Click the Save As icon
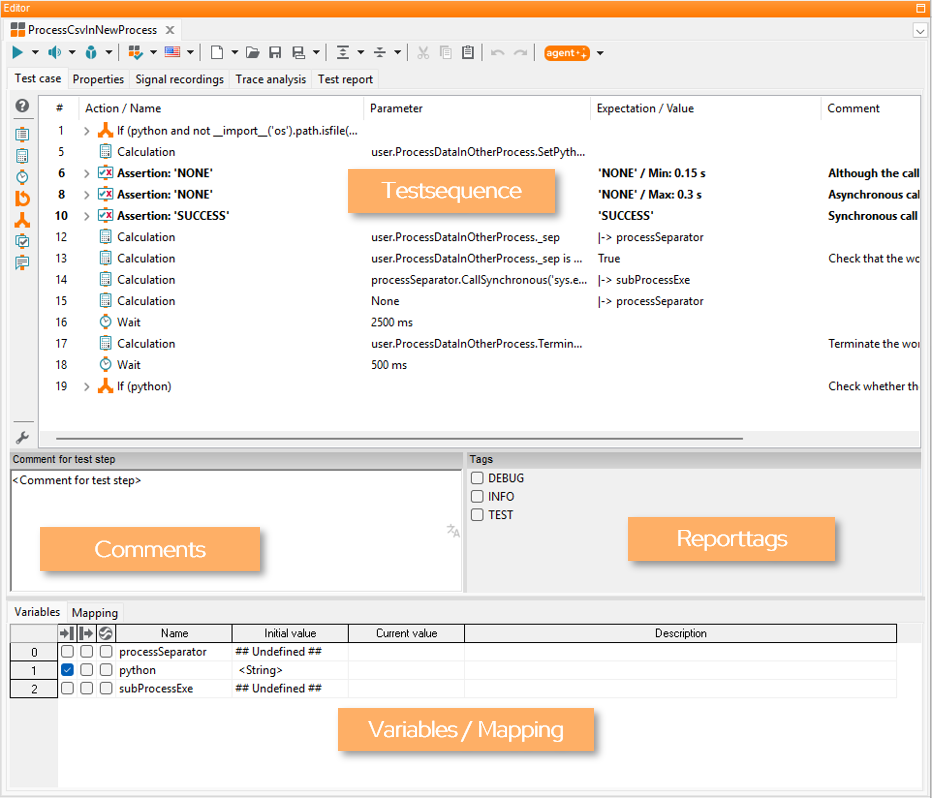Screen dimensions: 932x798 click(298, 53)
